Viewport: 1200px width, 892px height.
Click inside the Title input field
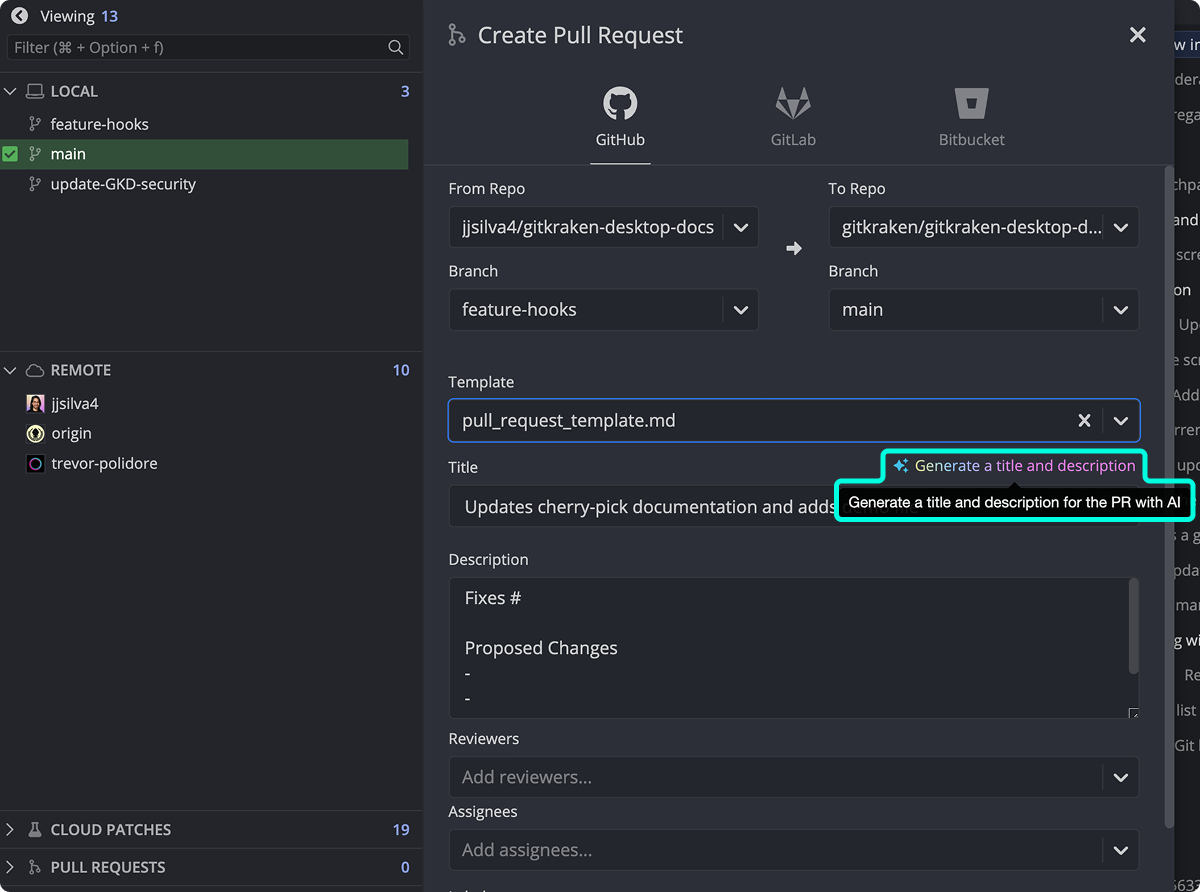[x=600, y=507]
